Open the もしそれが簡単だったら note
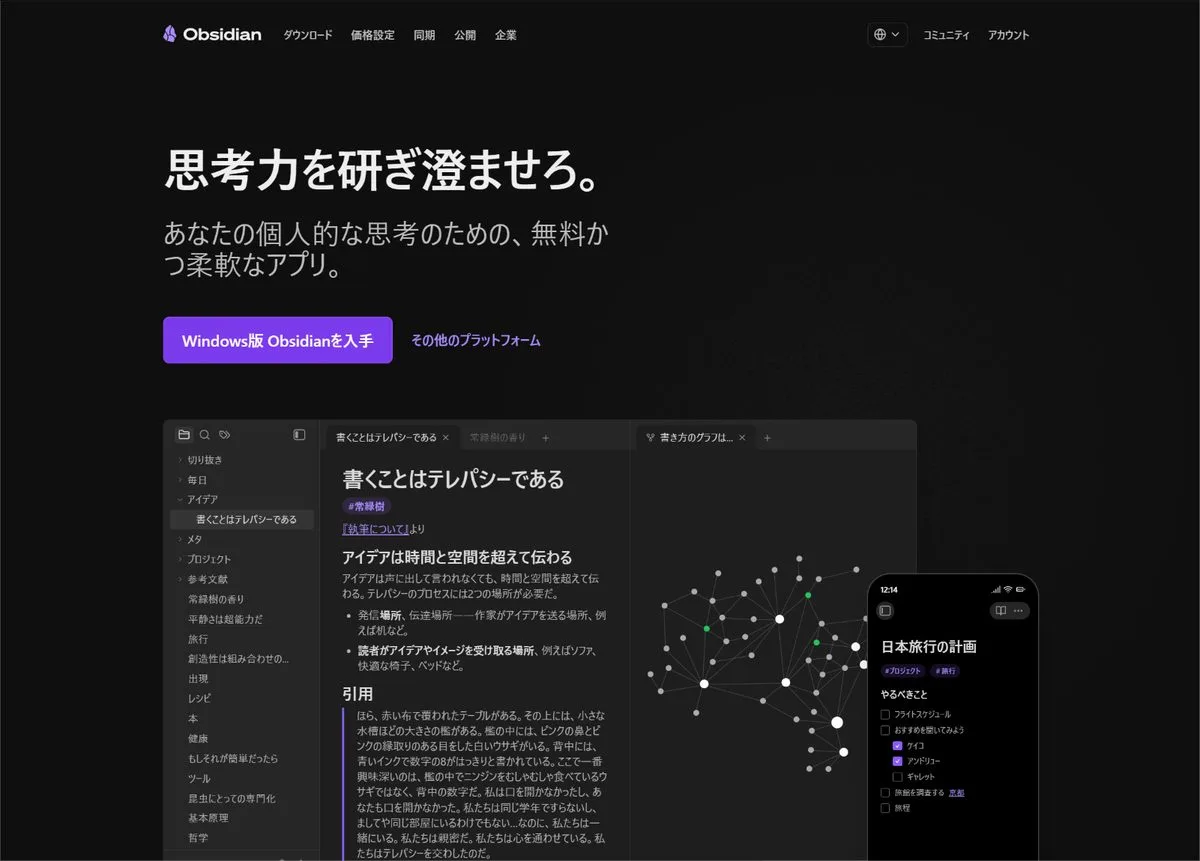Screen dimensions: 1200x861 pyautogui.click(x=232, y=758)
